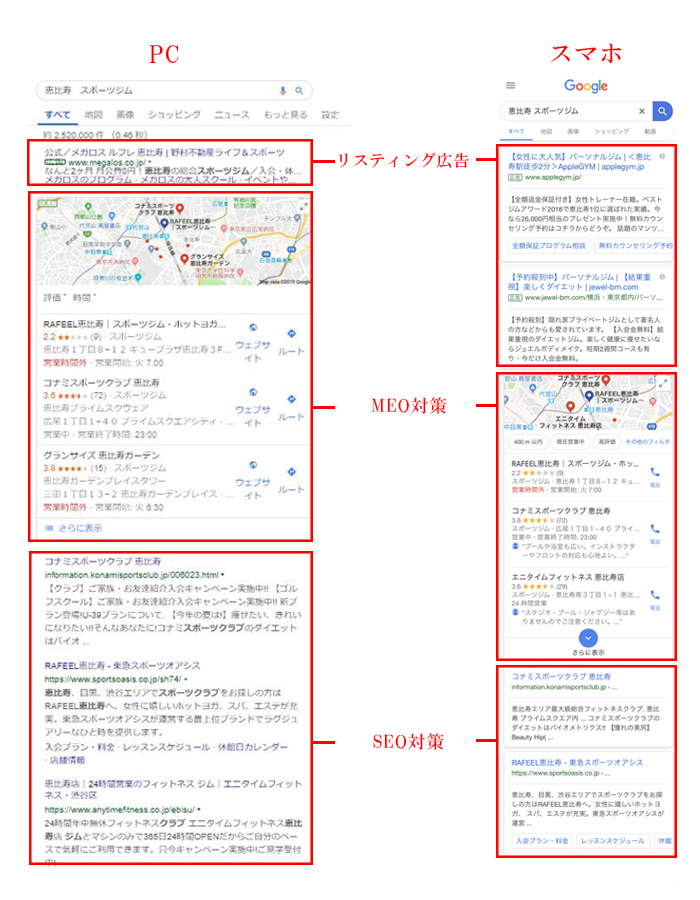Open the hamburger menu on the smartphone Google page
Viewport: 700px width, 900px height.
(x=511, y=86)
